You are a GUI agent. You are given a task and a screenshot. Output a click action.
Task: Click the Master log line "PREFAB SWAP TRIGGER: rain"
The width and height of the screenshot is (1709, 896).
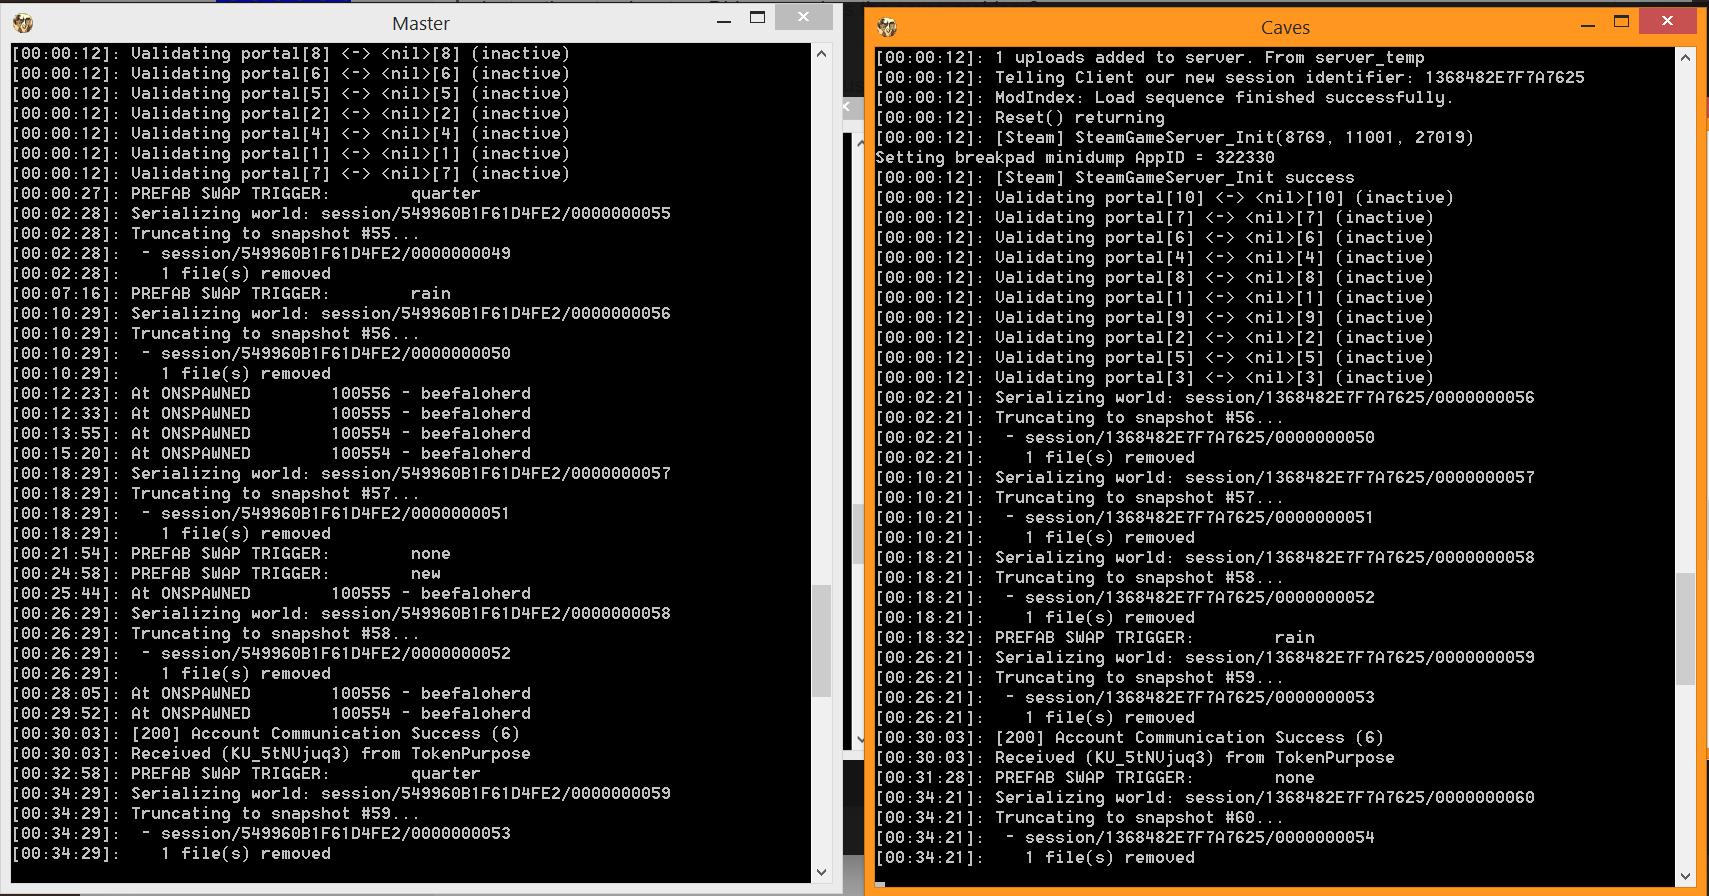[x=290, y=293]
